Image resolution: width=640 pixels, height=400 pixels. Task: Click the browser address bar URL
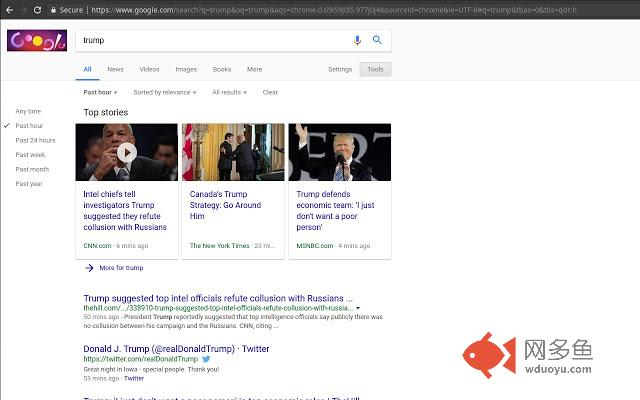(x=334, y=10)
